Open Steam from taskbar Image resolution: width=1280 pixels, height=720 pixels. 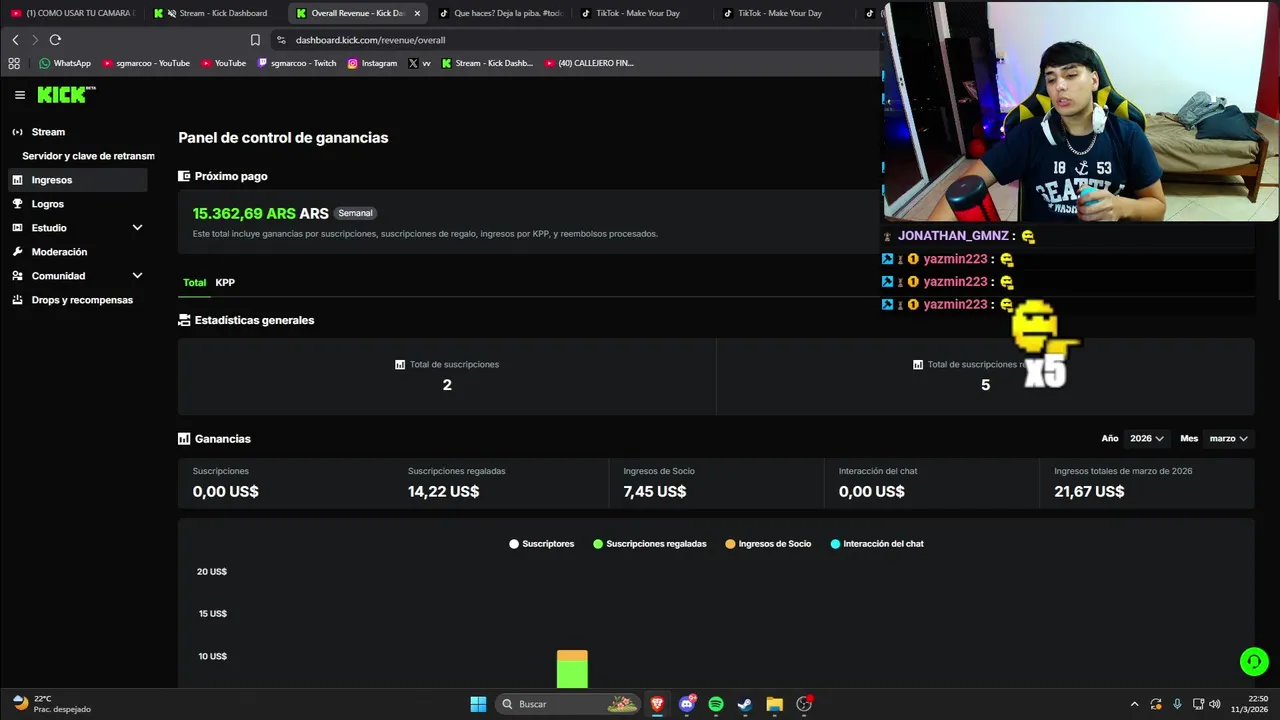point(745,704)
